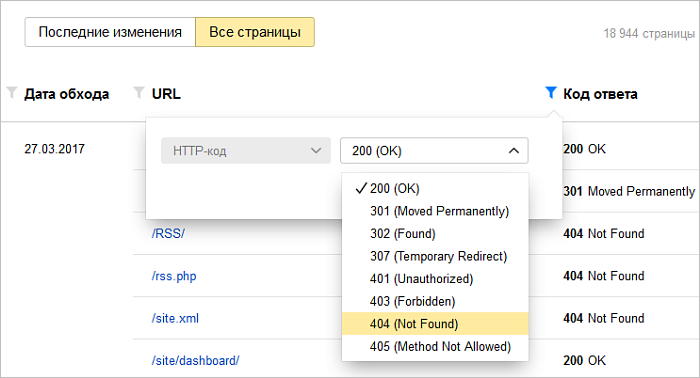Choose 401 (Unauthorized) status code
Viewport: 700px width, 378px height.
click(x=435, y=278)
